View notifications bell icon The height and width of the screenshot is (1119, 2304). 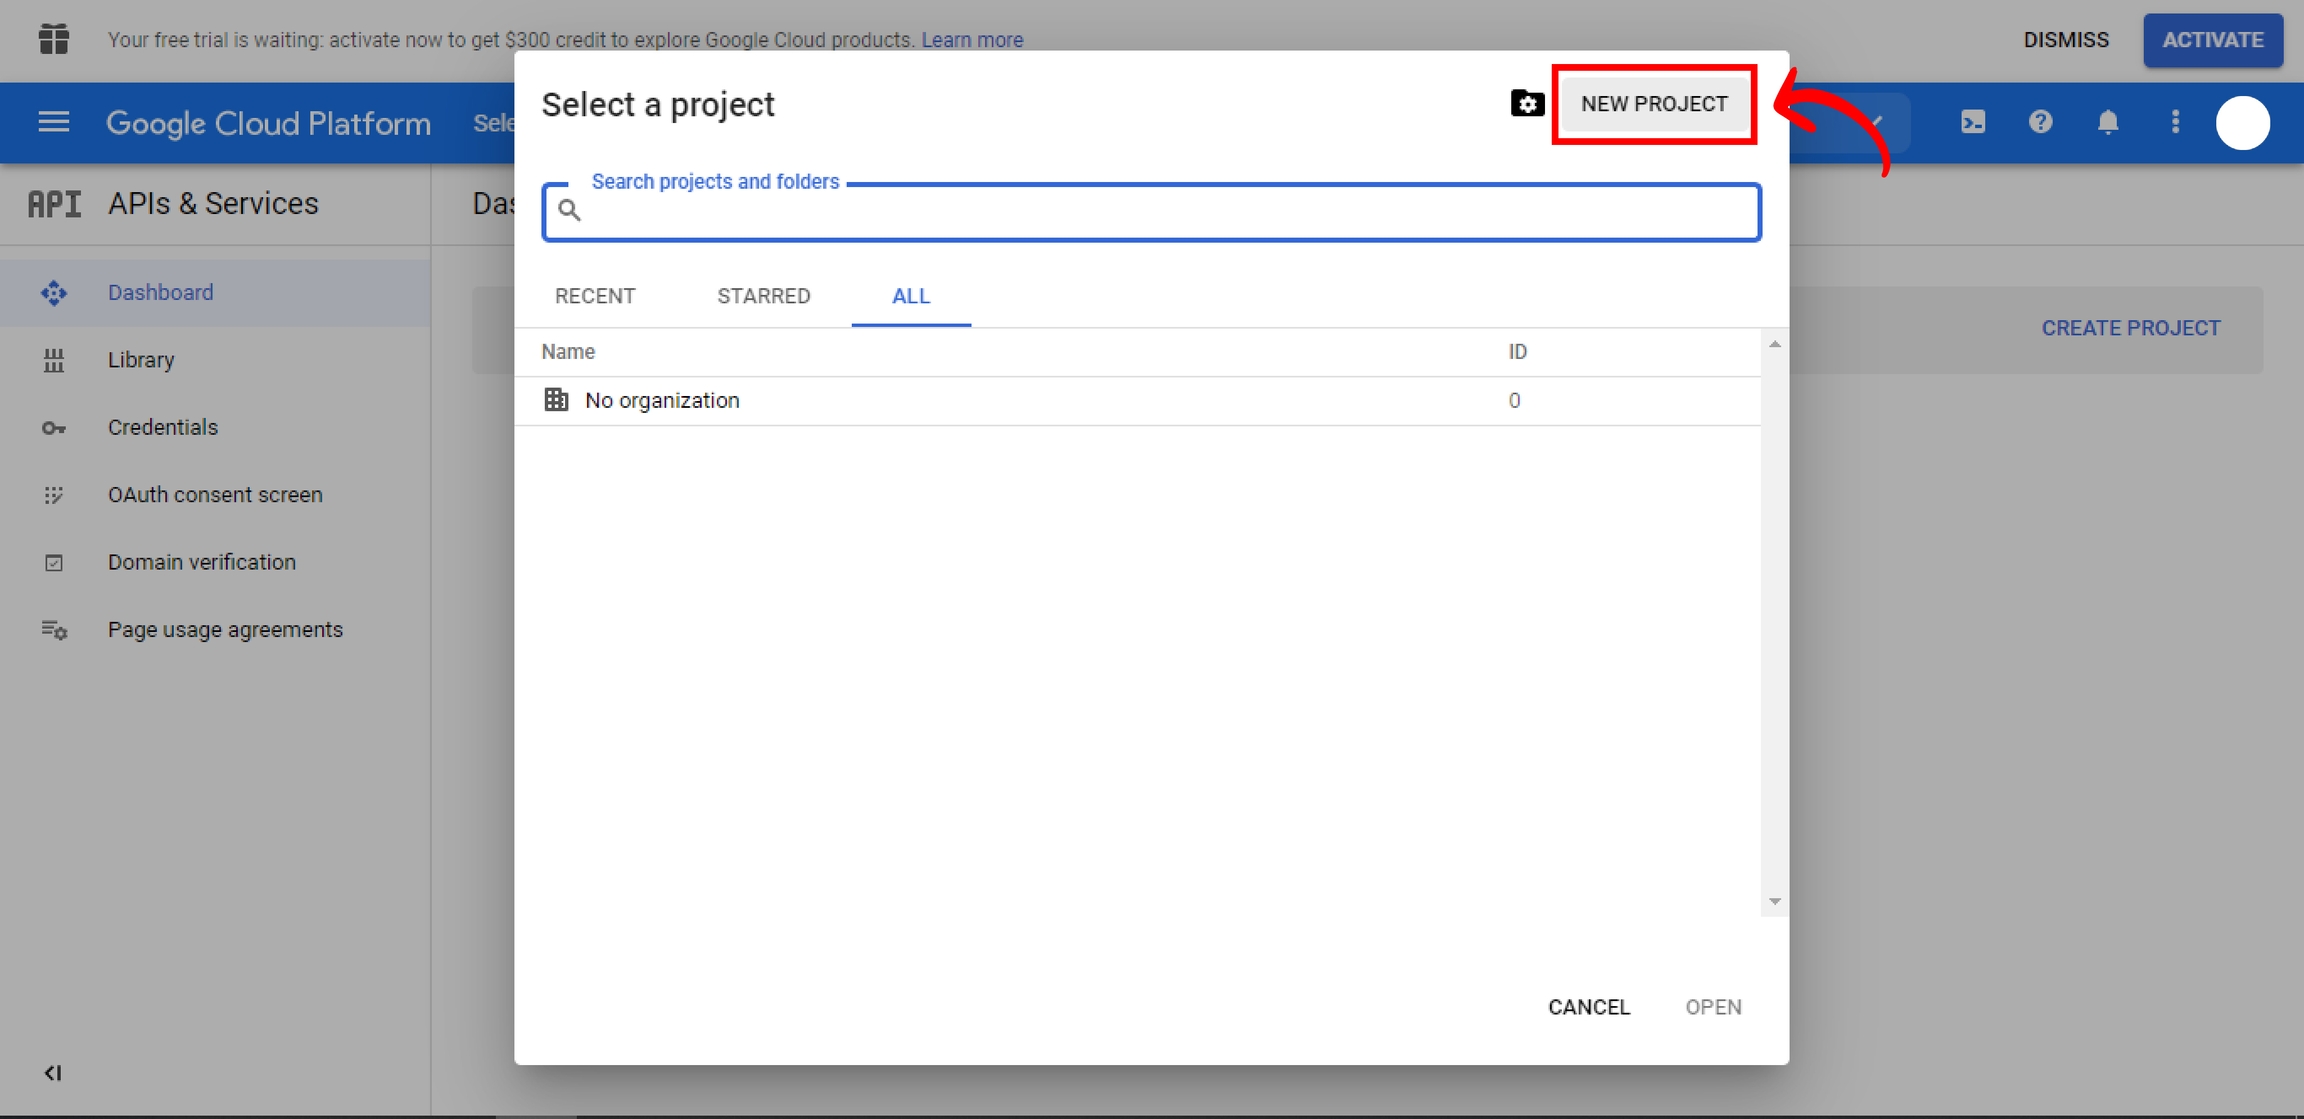click(x=2107, y=122)
